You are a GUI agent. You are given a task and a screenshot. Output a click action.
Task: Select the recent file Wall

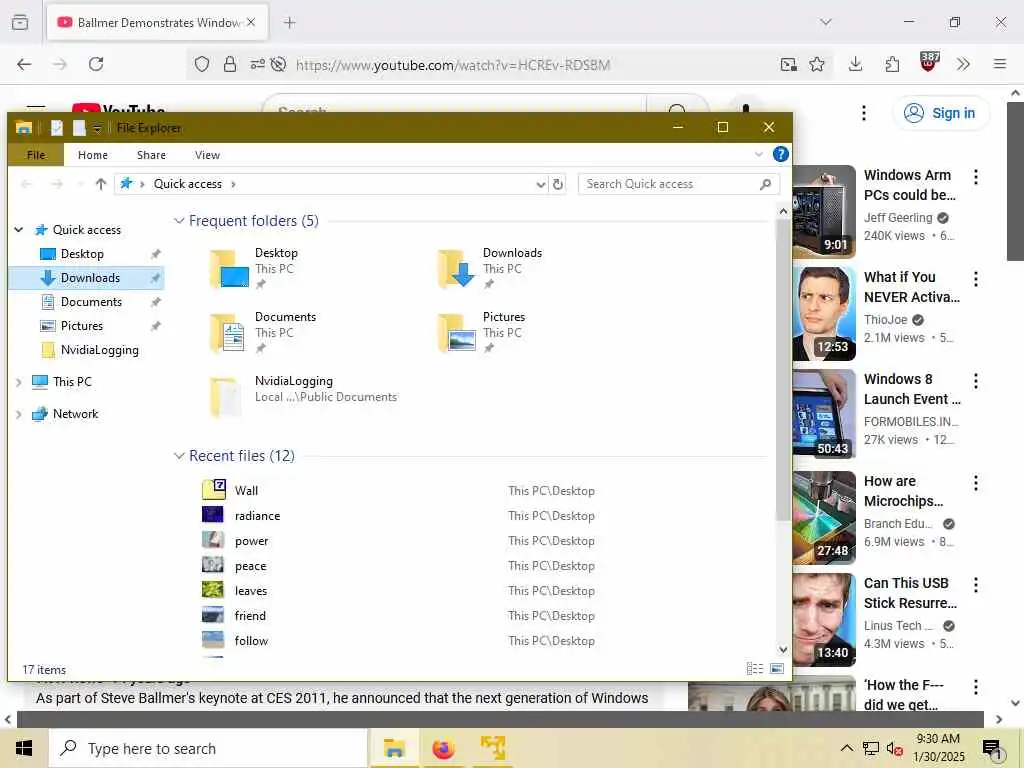point(246,490)
